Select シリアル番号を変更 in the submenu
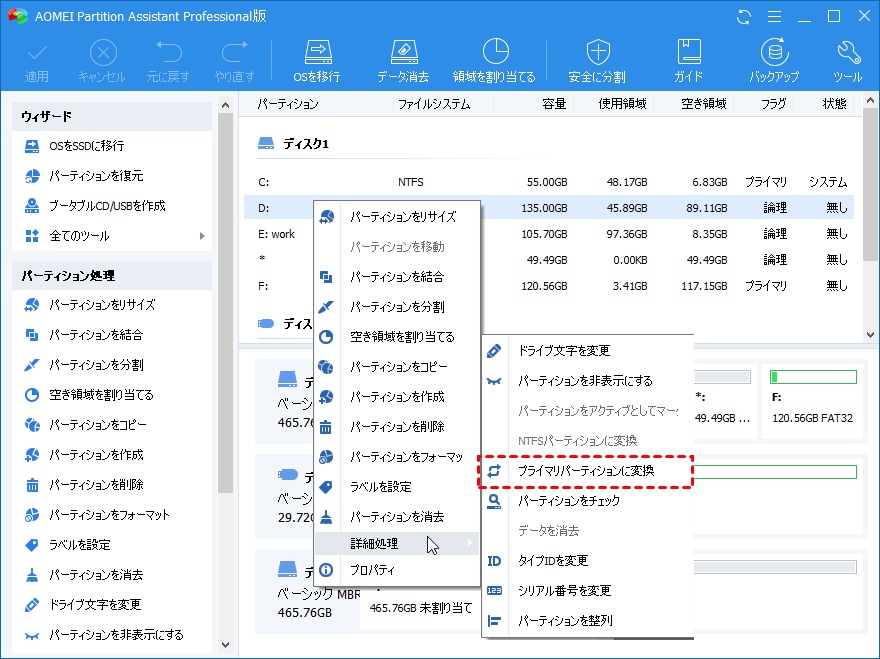 click(588, 591)
